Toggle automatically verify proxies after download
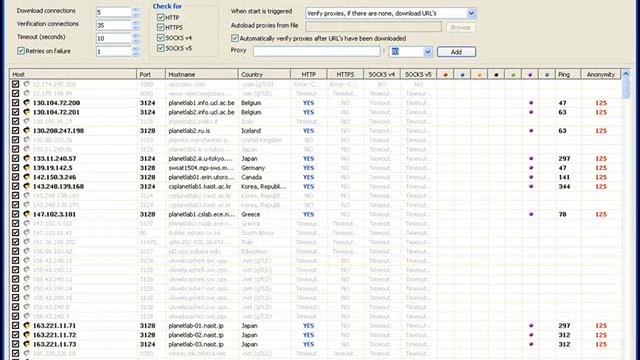The width and height of the screenshot is (640, 360). pyautogui.click(x=235, y=38)
